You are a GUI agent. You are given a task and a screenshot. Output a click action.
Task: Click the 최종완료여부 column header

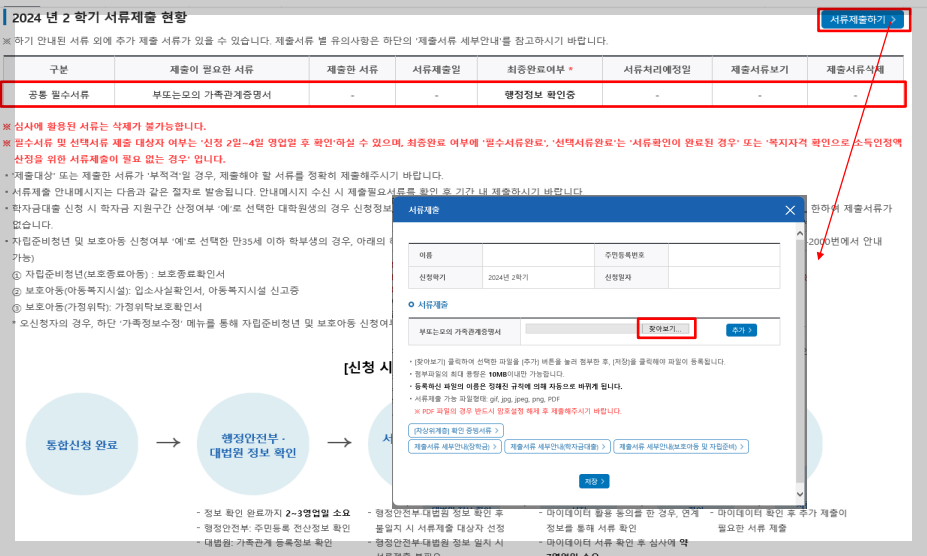pyautogui.click(x=539, y=69)
